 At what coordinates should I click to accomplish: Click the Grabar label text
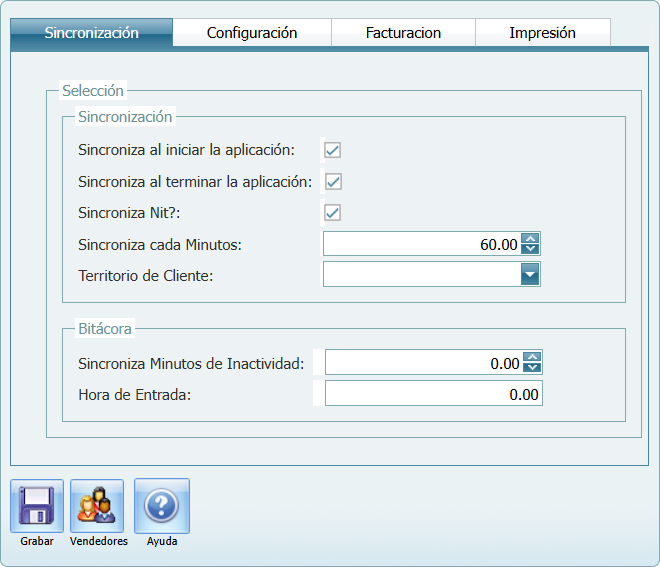[x=37, y=541]
